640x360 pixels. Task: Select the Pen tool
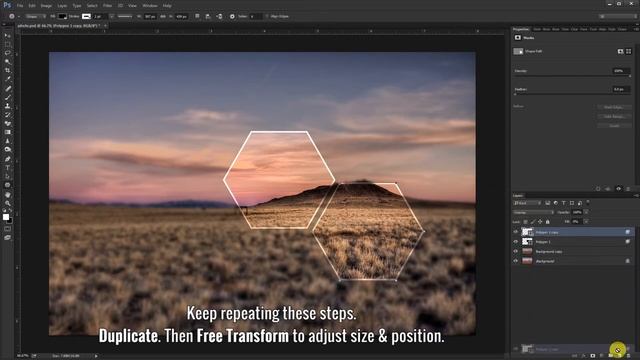click(7, 159)
